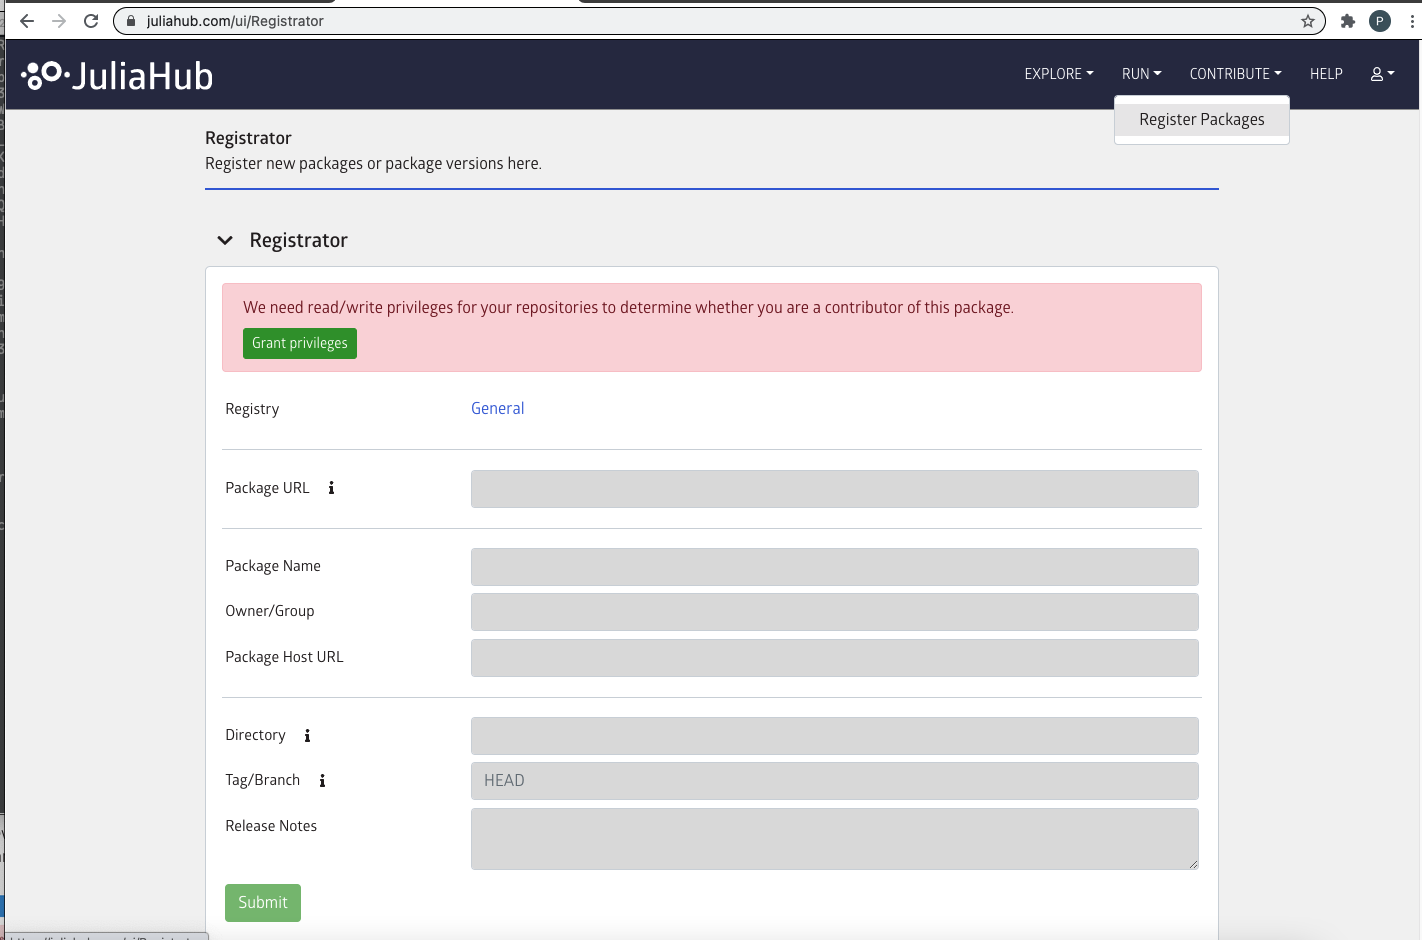Click the 'Package Host URL' label
This screenshot has height=940, width=1422.
(284, 657)
